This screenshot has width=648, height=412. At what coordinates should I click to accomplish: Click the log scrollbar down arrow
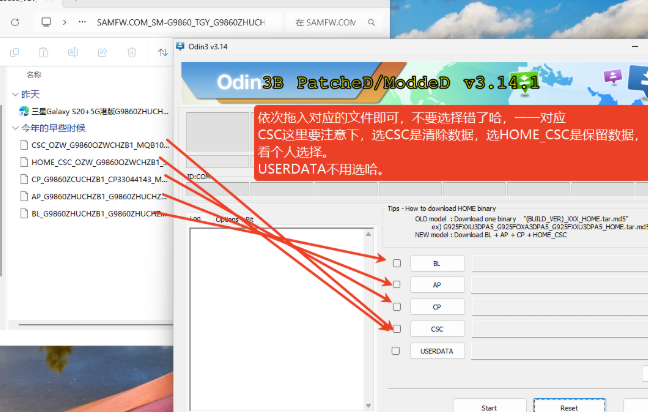tap(368, 406)
